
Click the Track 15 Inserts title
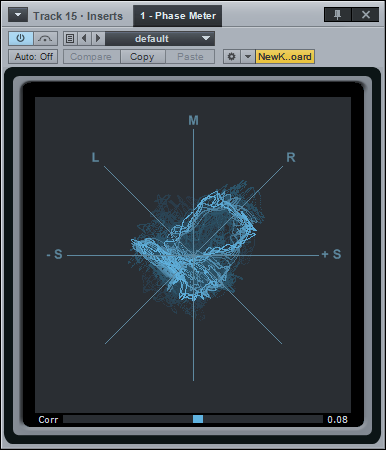click(x=78, y=16)
